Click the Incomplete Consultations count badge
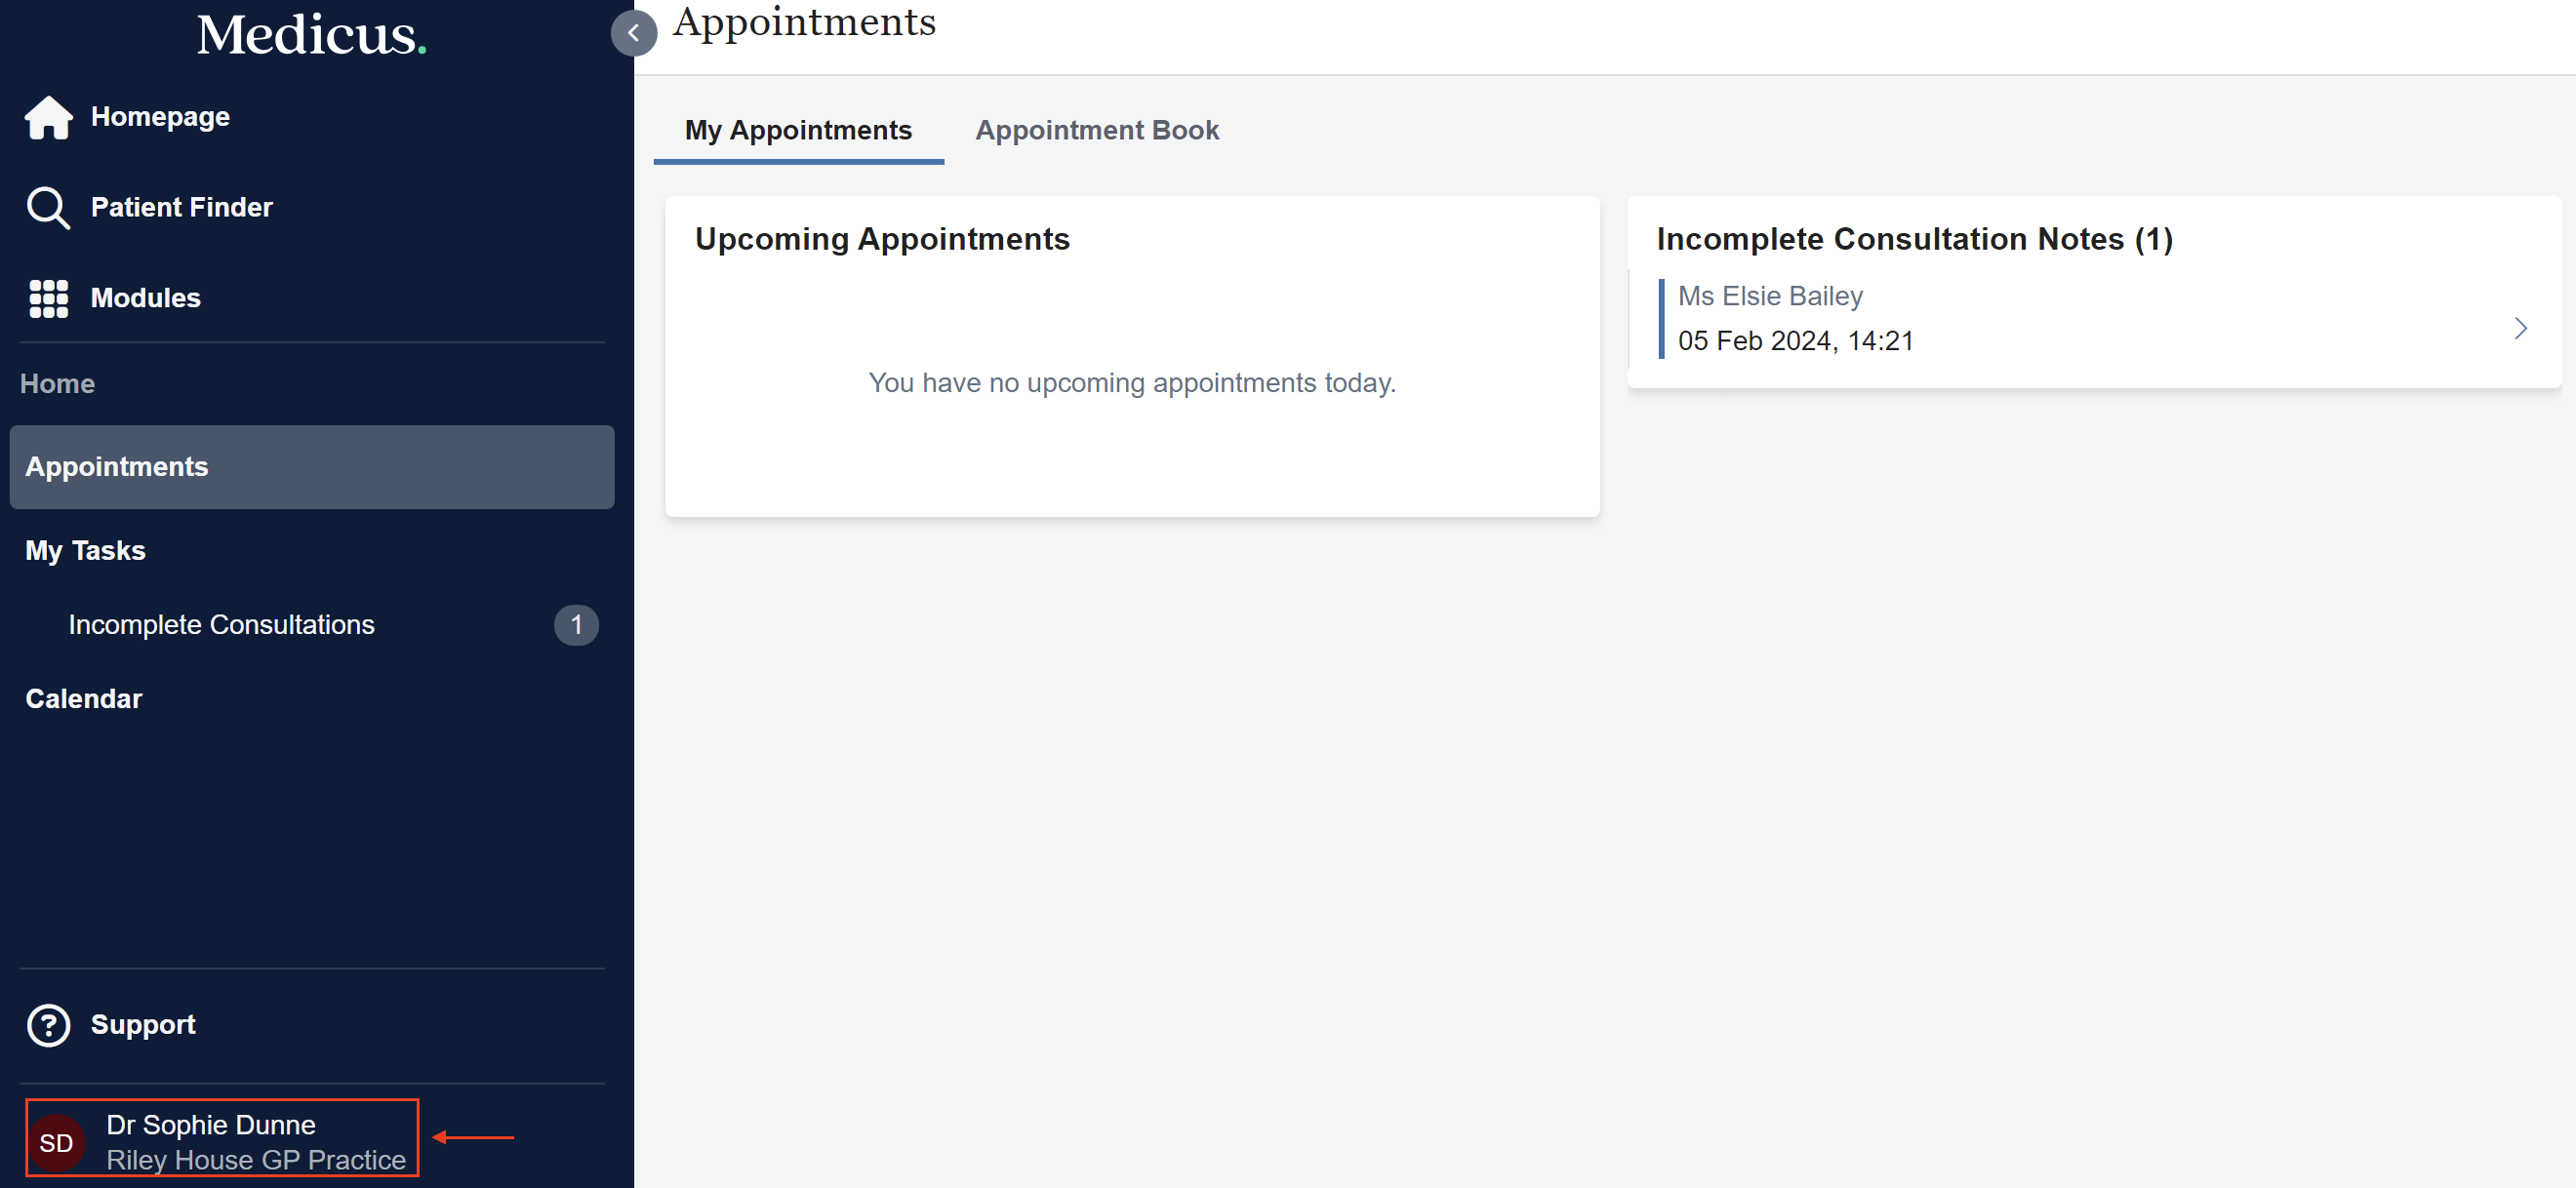 coord(576,624)
